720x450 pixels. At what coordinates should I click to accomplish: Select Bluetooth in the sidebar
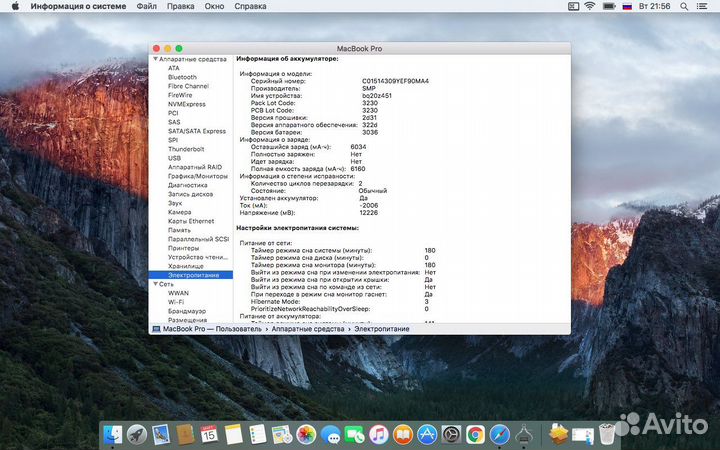point(182,77)
